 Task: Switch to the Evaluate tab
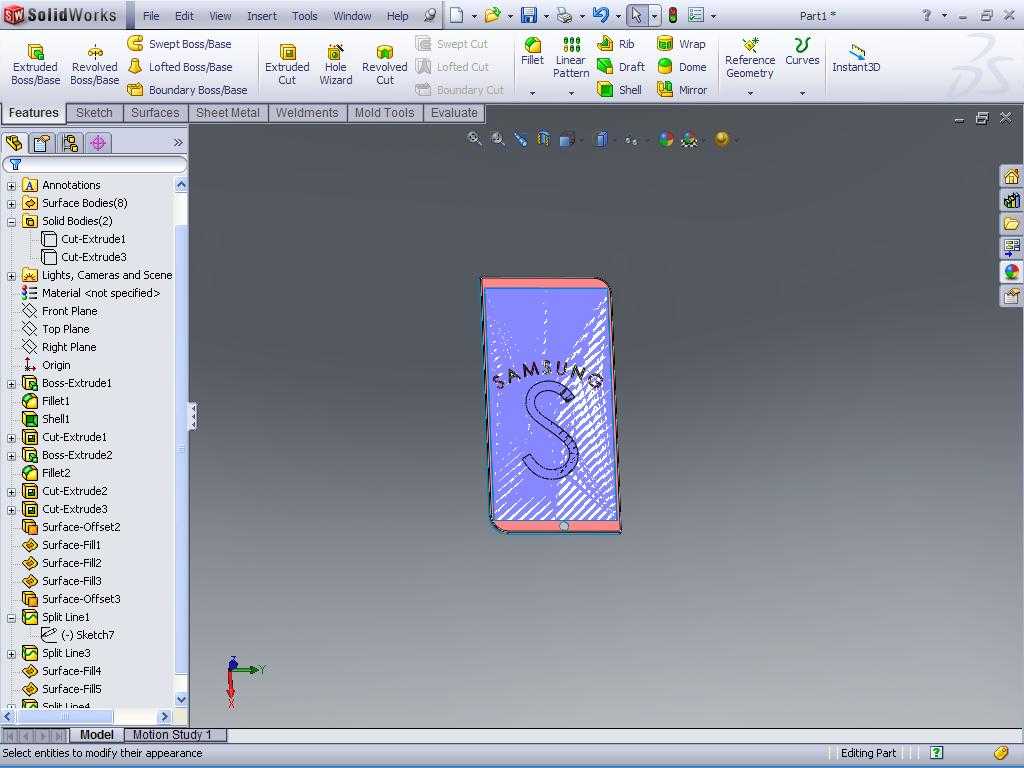(x=454, y=113)
